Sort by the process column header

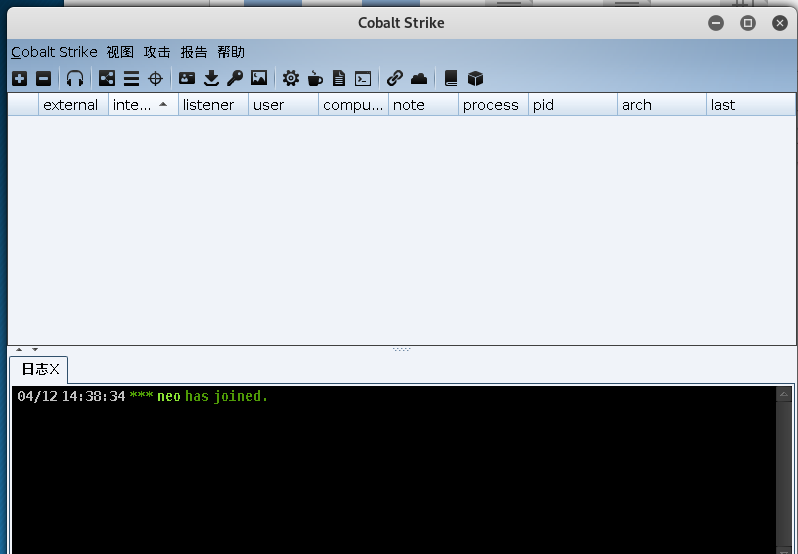(x=493, y=105)
